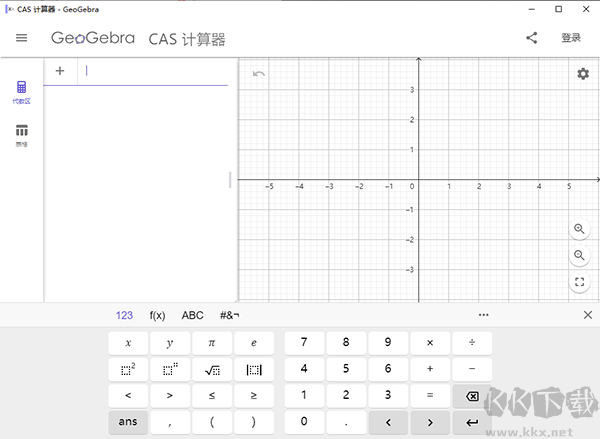The height and width of the screenshot is (439, 600).
Task: Click the undo arrow icon
Action: [x=259, y=74]
